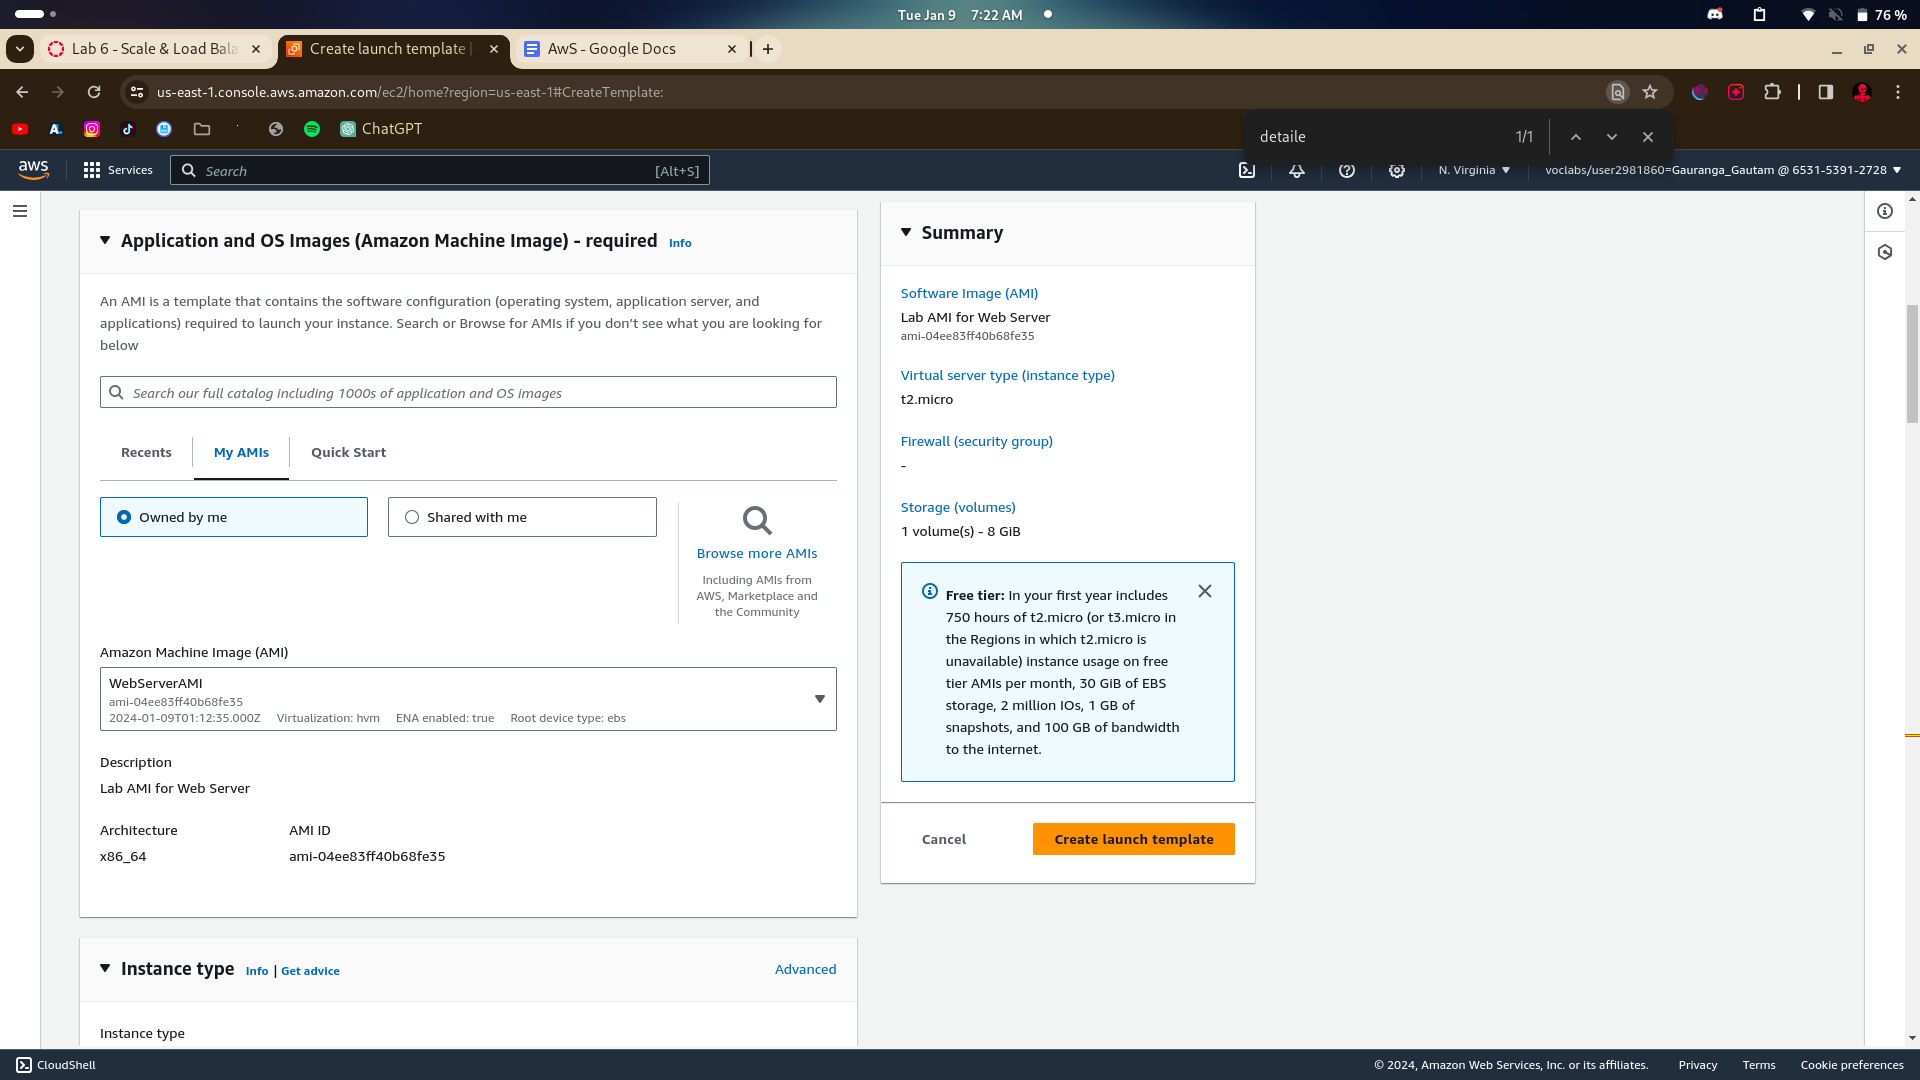The width and height of the screenshot is (1920, 1080).
Task: Dismiss the Free tier info box
Action: point(1205,591)
